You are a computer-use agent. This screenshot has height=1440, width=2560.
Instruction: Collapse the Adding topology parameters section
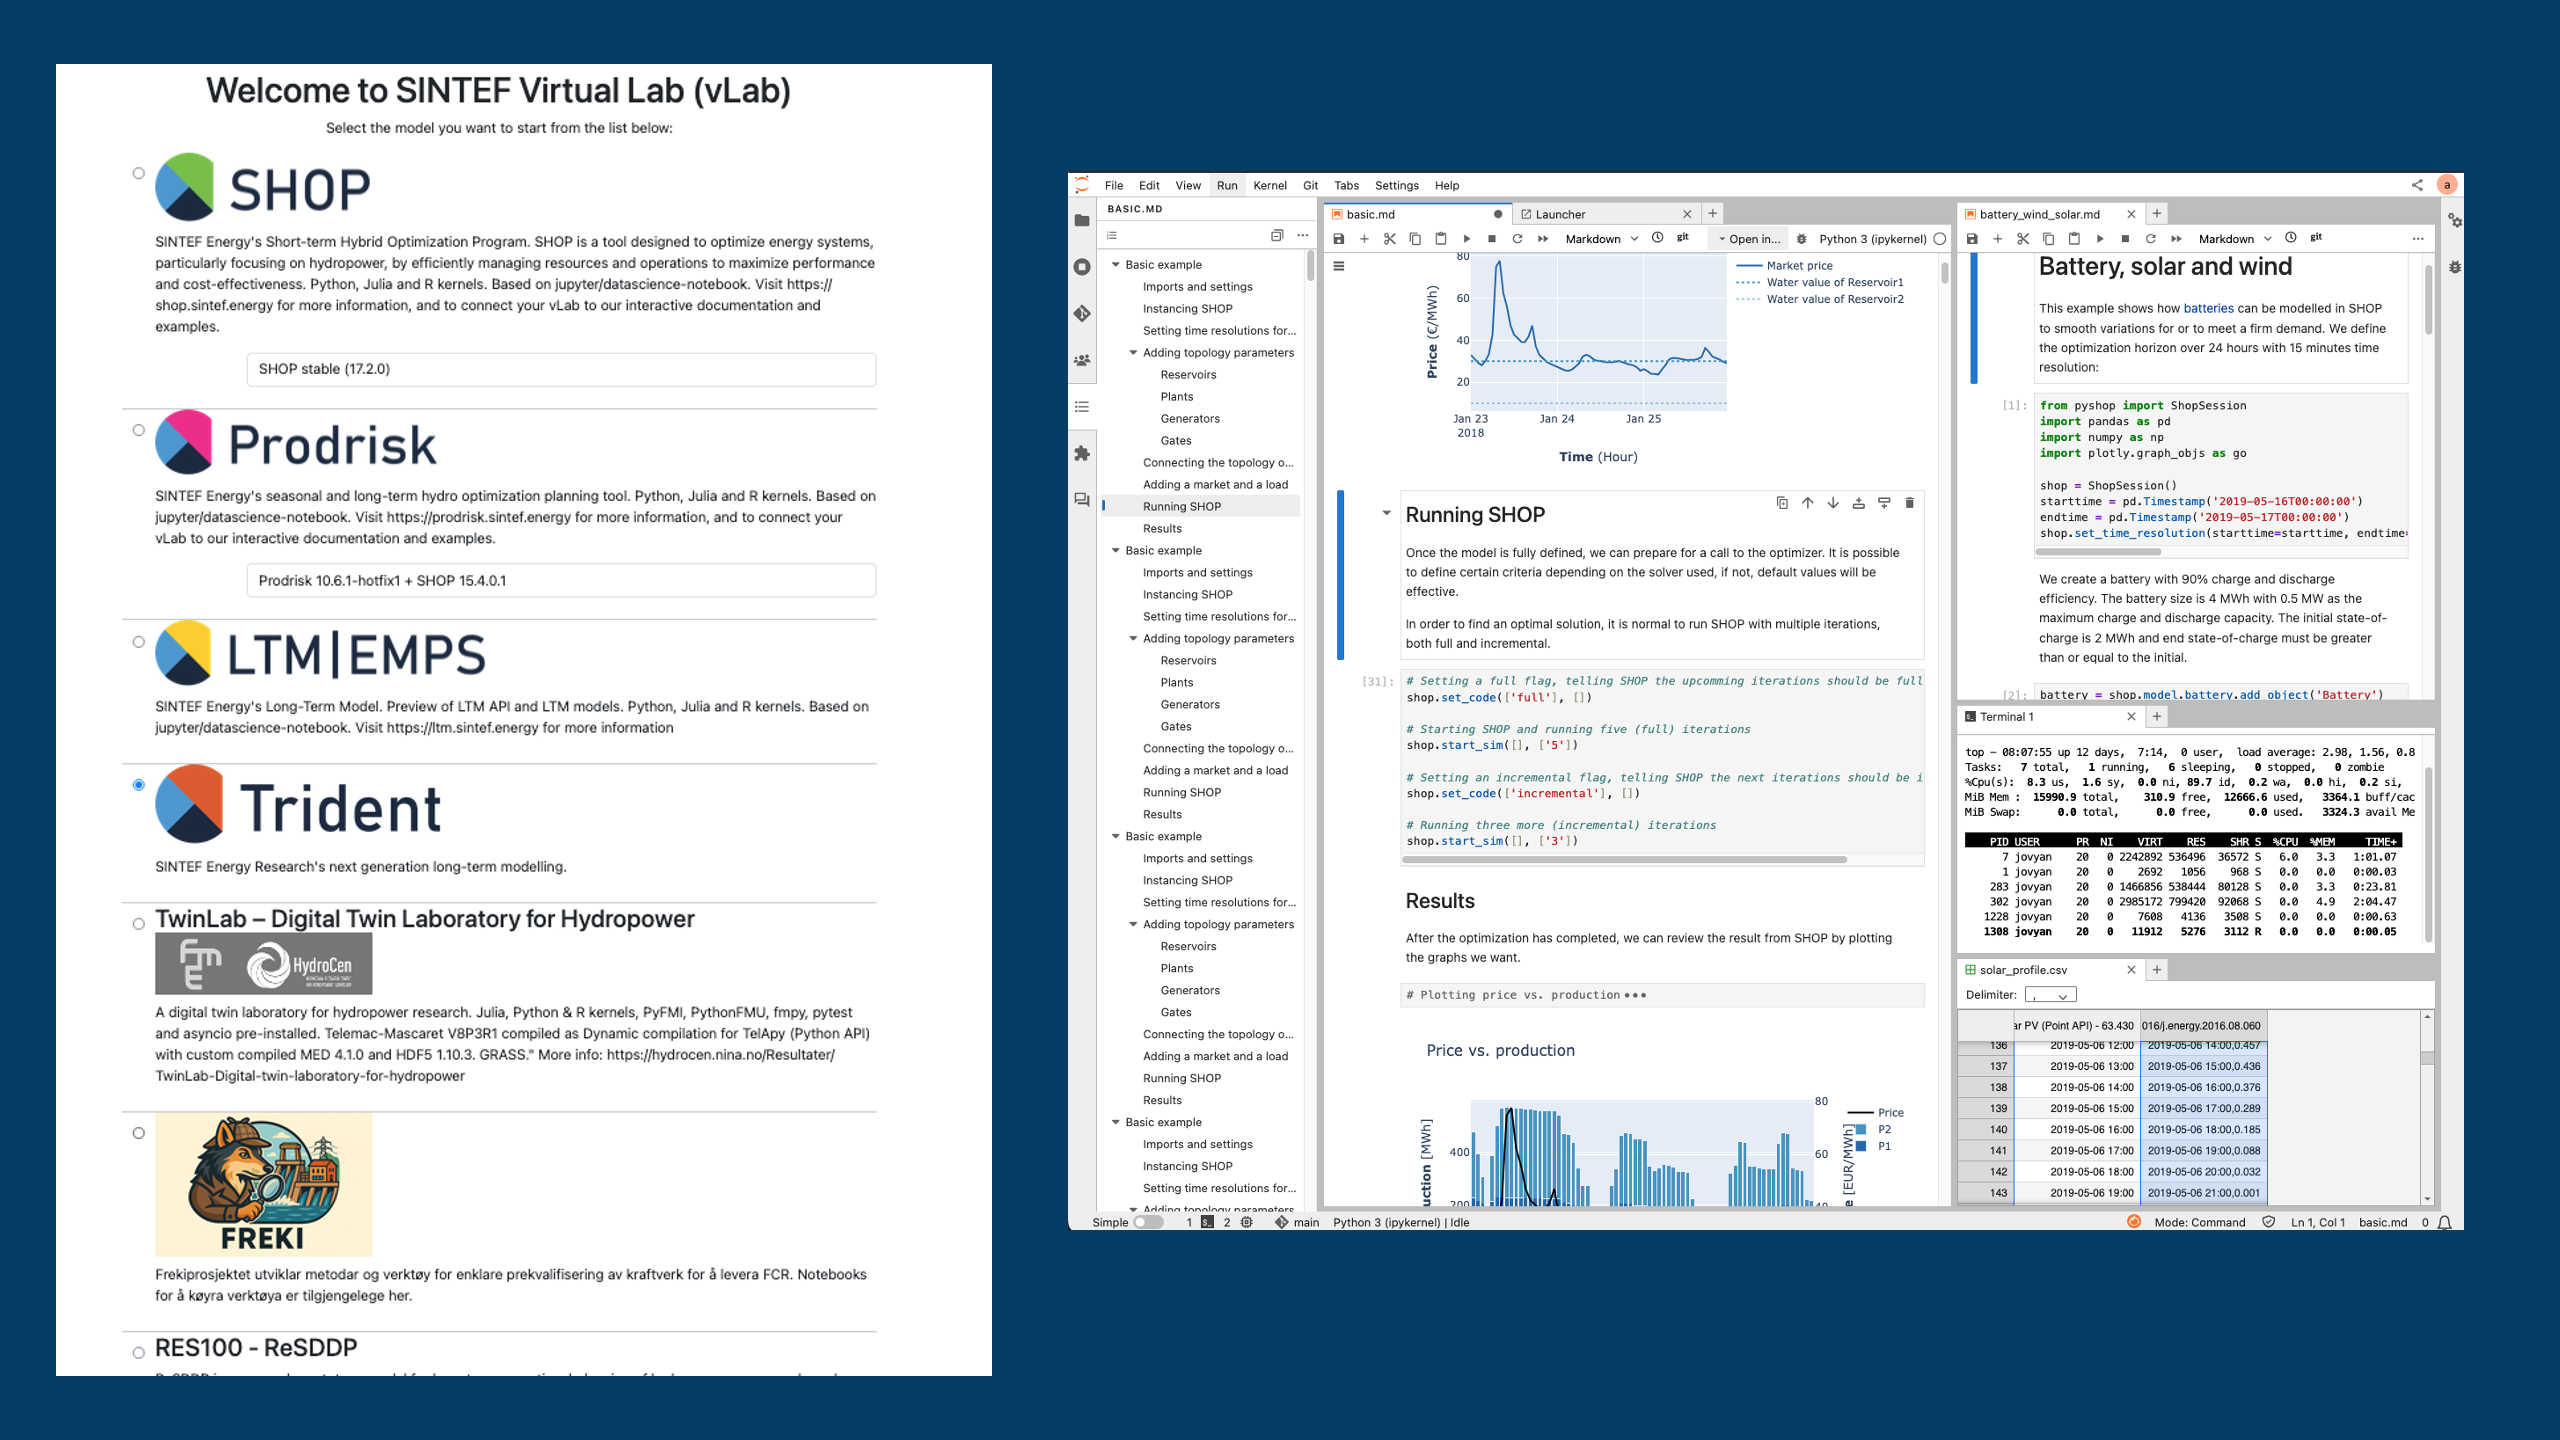(1134, 352)
